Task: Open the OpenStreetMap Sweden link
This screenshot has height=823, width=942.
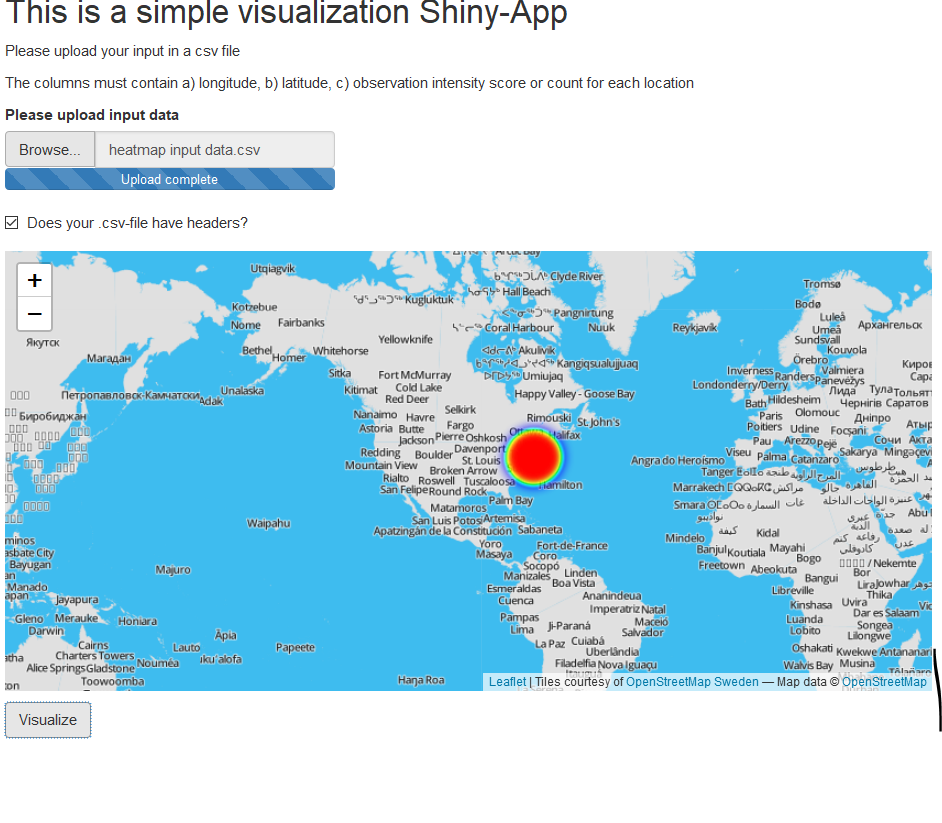Action: [692, 682]
